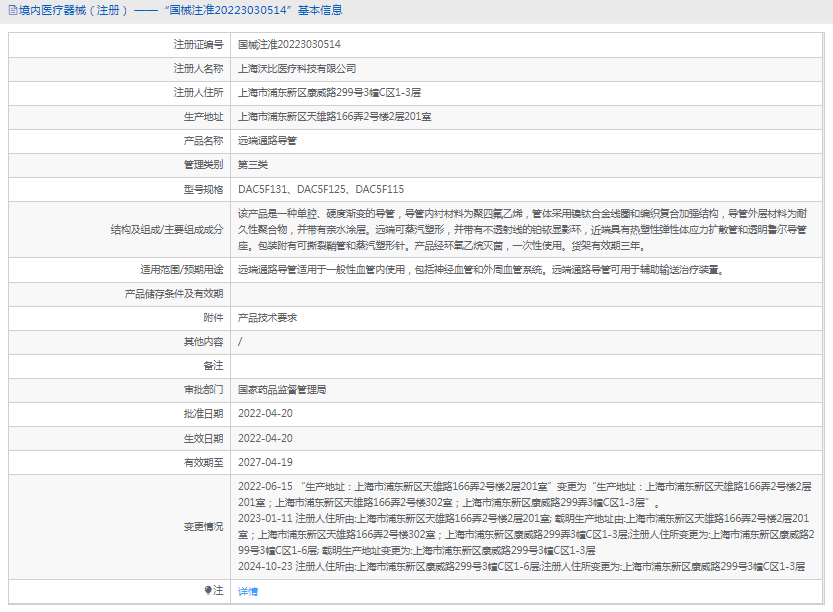Click the 生效日期 row label
Screen dimensions: 833x612
pos(203,439)
